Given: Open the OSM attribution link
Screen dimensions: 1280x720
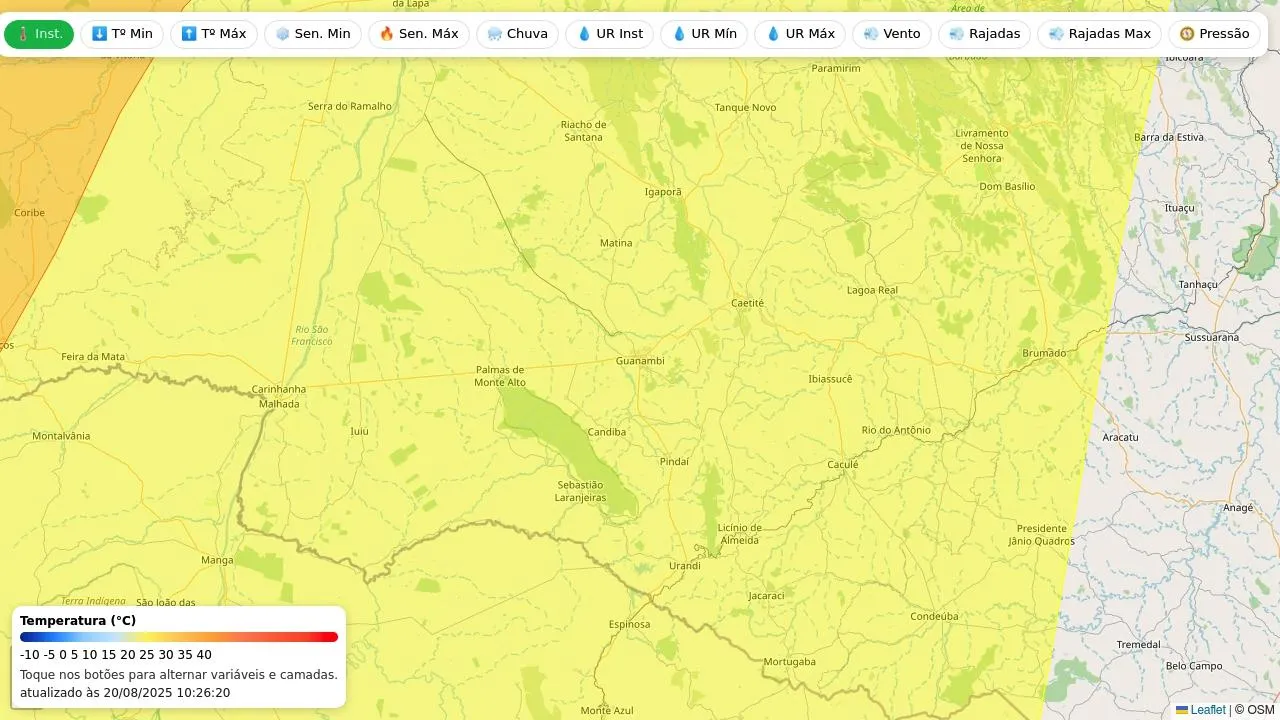Looking at the screenshot, I should tap(1260, 710).
